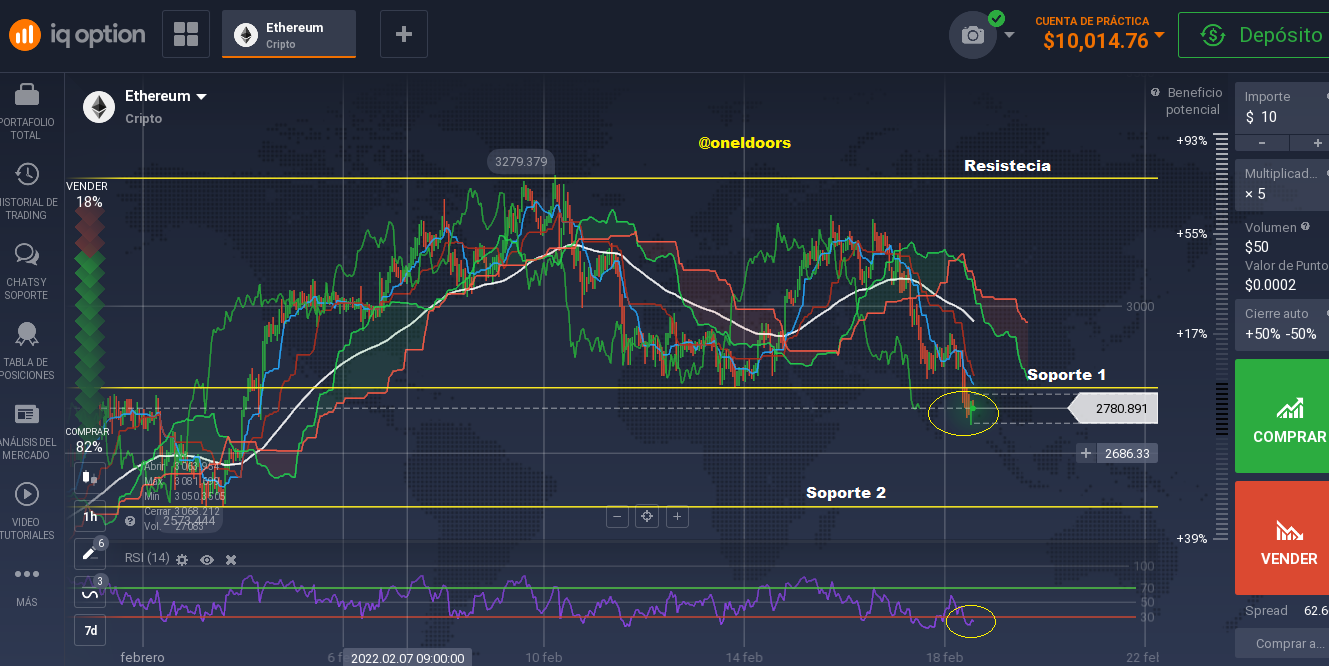Open Historial de Trading sidebar item
This screenshot has height=666, width=1329.
coord(27,192)
